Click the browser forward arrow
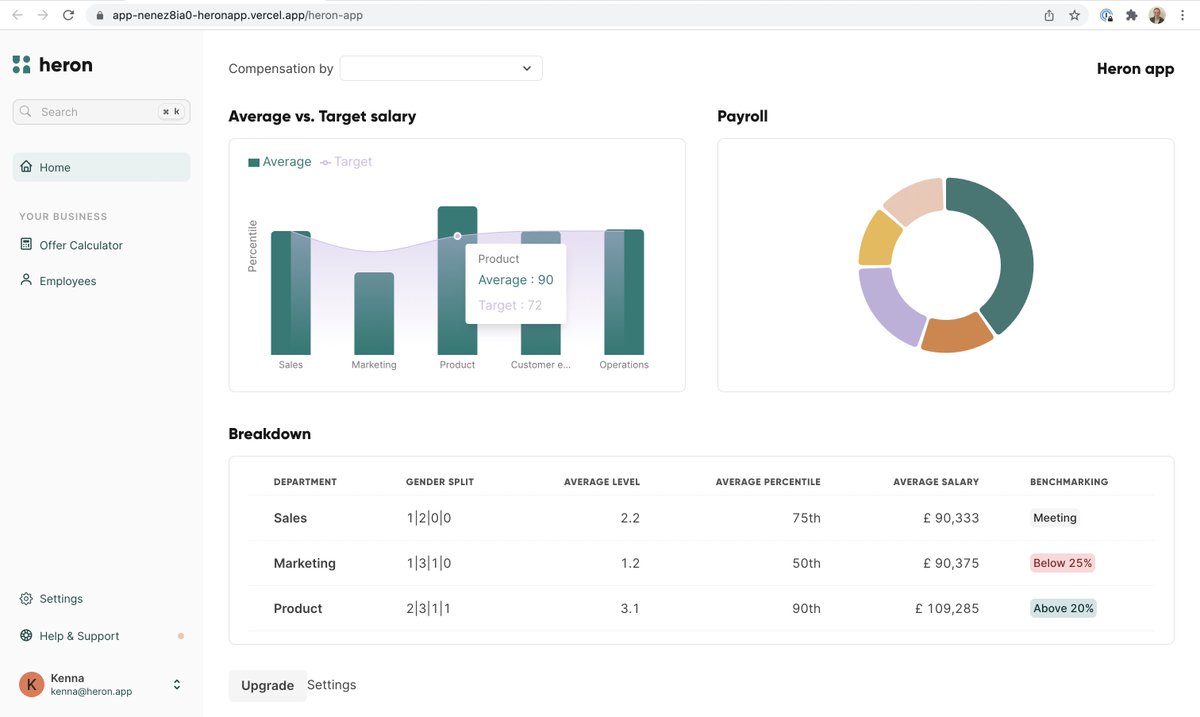Image resolution: width=1200 pixels, height=717 pixels. [42, 15]
